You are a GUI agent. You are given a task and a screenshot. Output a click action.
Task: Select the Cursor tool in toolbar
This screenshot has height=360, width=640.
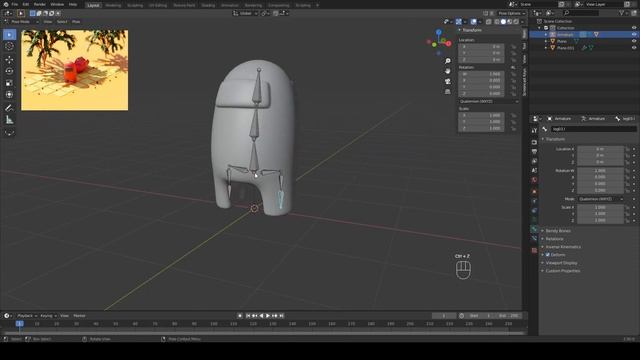[x=9, y=46]
